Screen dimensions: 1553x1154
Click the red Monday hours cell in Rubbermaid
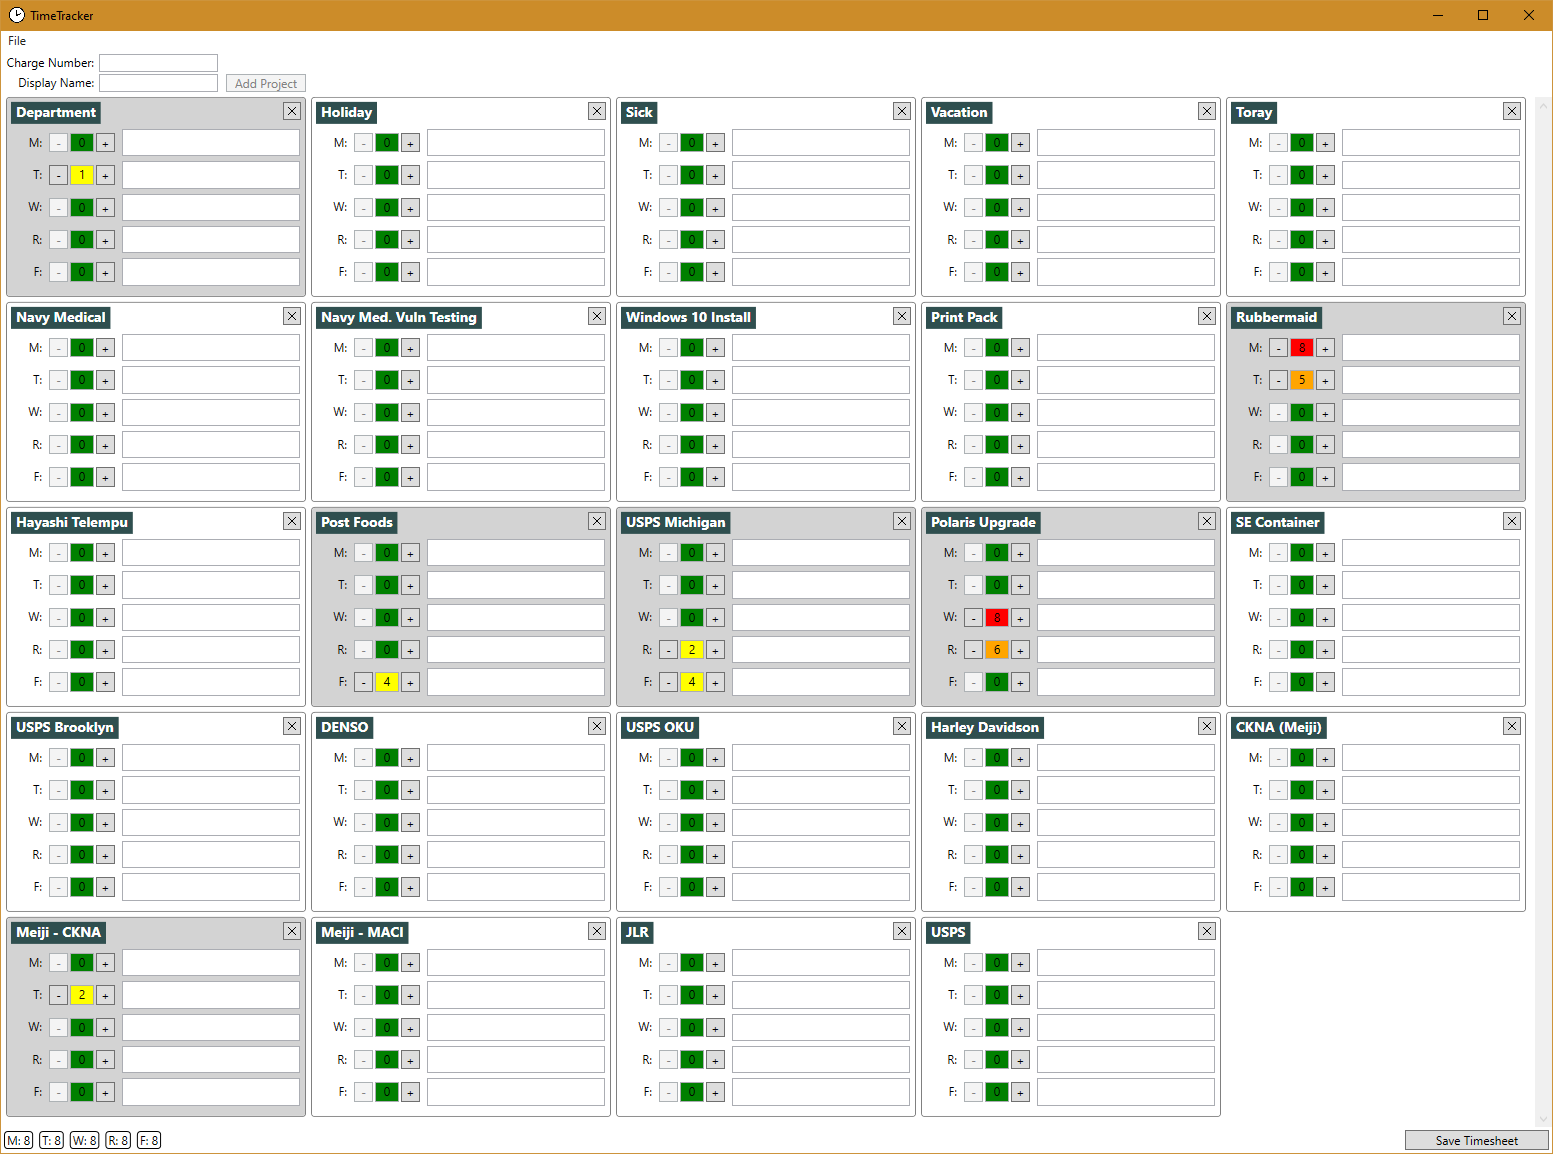pyautogui.click(x=1302, y=347)
